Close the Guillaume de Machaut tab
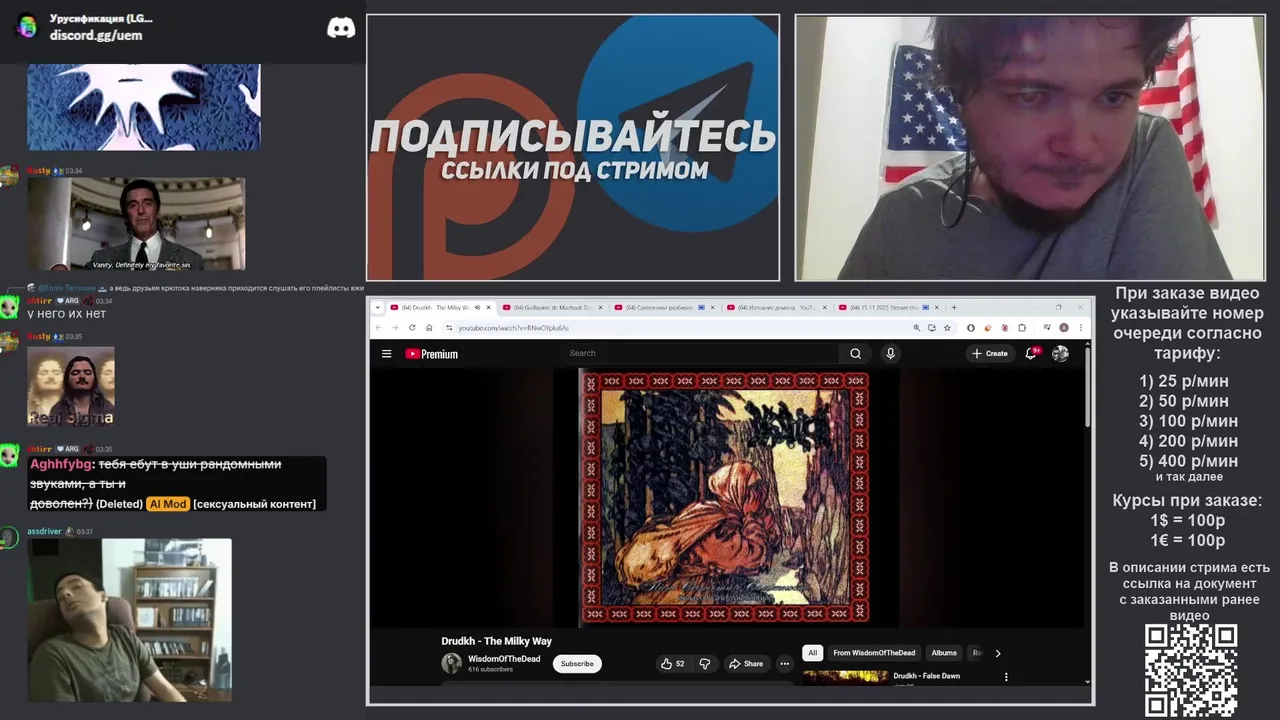 [601, 307]
